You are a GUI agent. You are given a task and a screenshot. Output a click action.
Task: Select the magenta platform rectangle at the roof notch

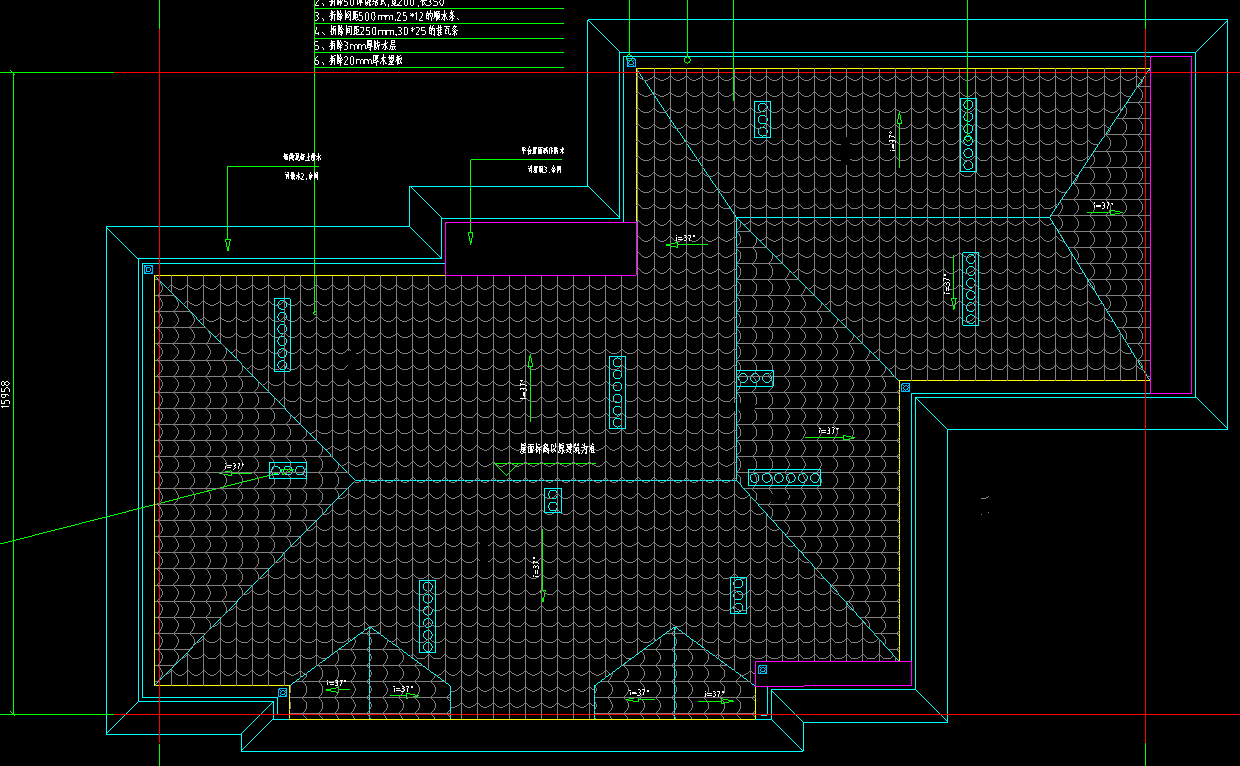[x=541, y=248]
